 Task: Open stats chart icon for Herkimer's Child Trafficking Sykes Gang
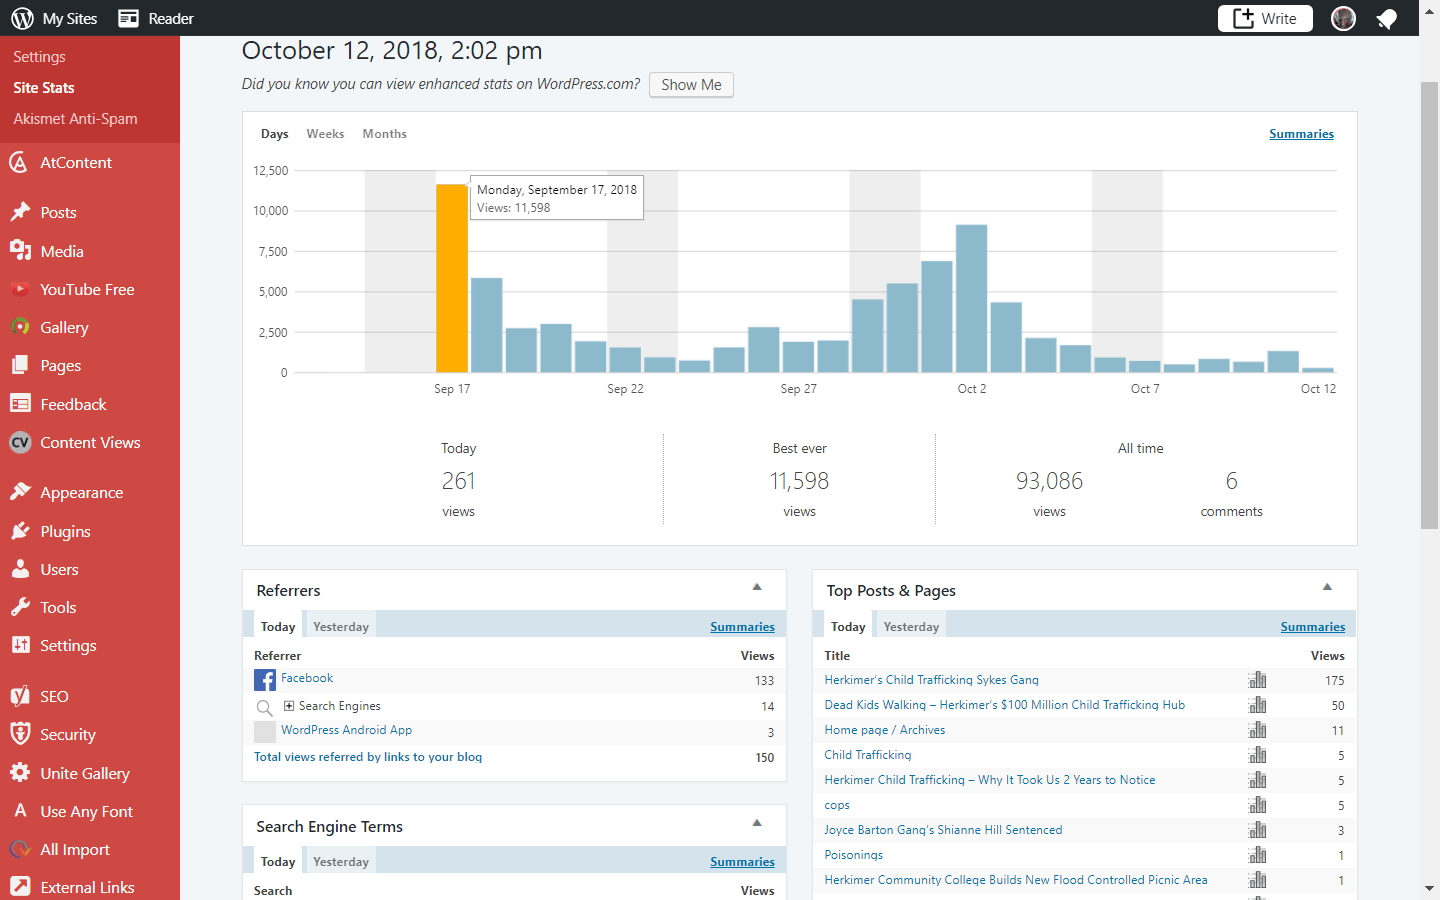[x=1257, y=680]
